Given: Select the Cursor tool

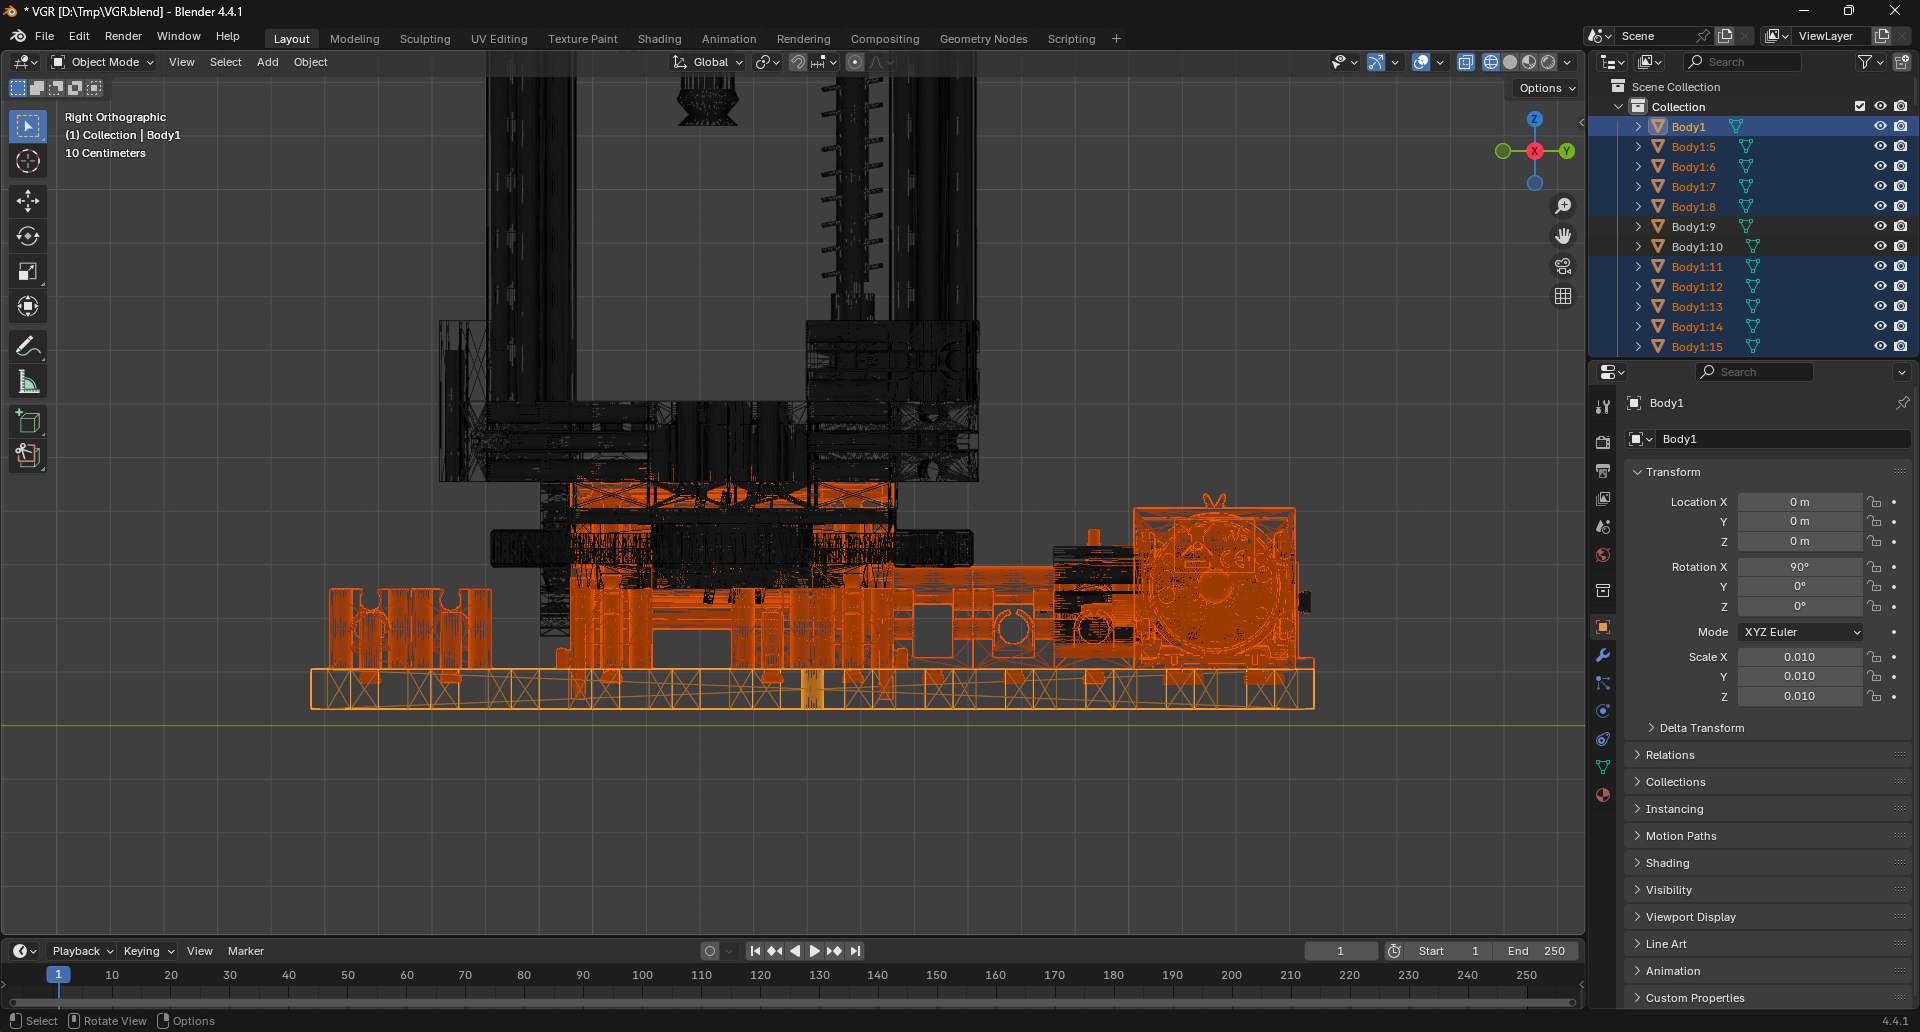Looking at the screenshot, I should pos(28,161).
